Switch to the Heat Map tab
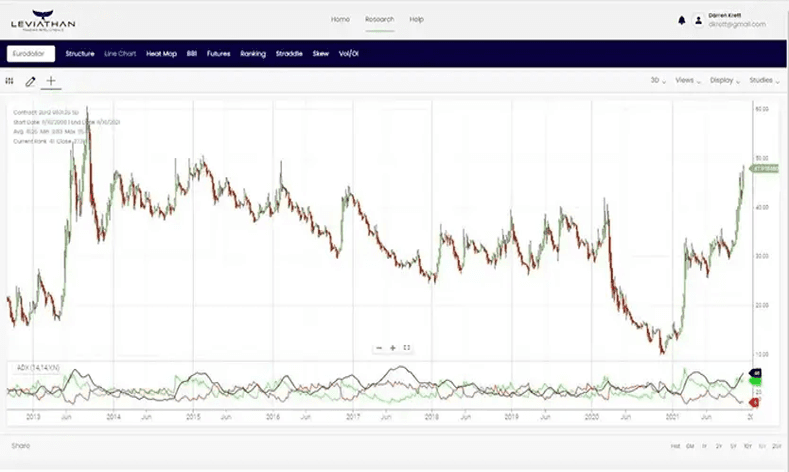The width and height of the screenshot is (789, 472). point(160,54)
